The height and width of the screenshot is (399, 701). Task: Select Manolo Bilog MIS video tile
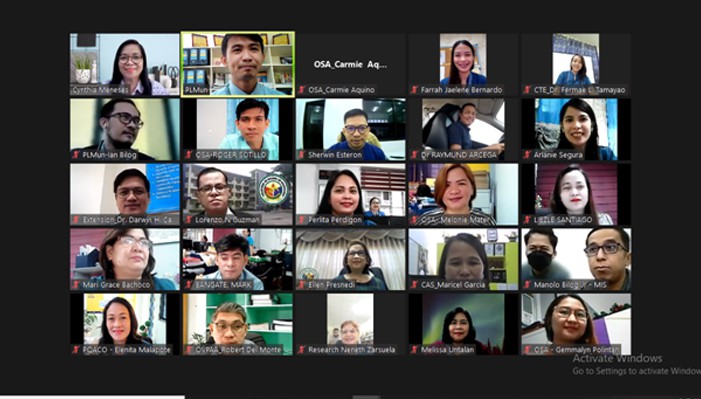click(576, 259)
